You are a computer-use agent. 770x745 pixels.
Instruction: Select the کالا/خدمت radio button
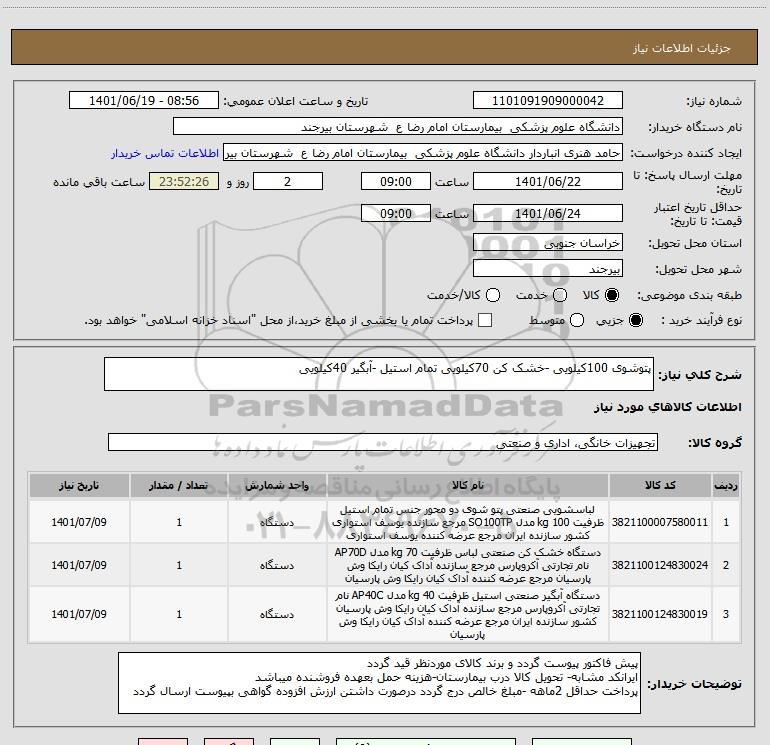click(x=493, y=295)
